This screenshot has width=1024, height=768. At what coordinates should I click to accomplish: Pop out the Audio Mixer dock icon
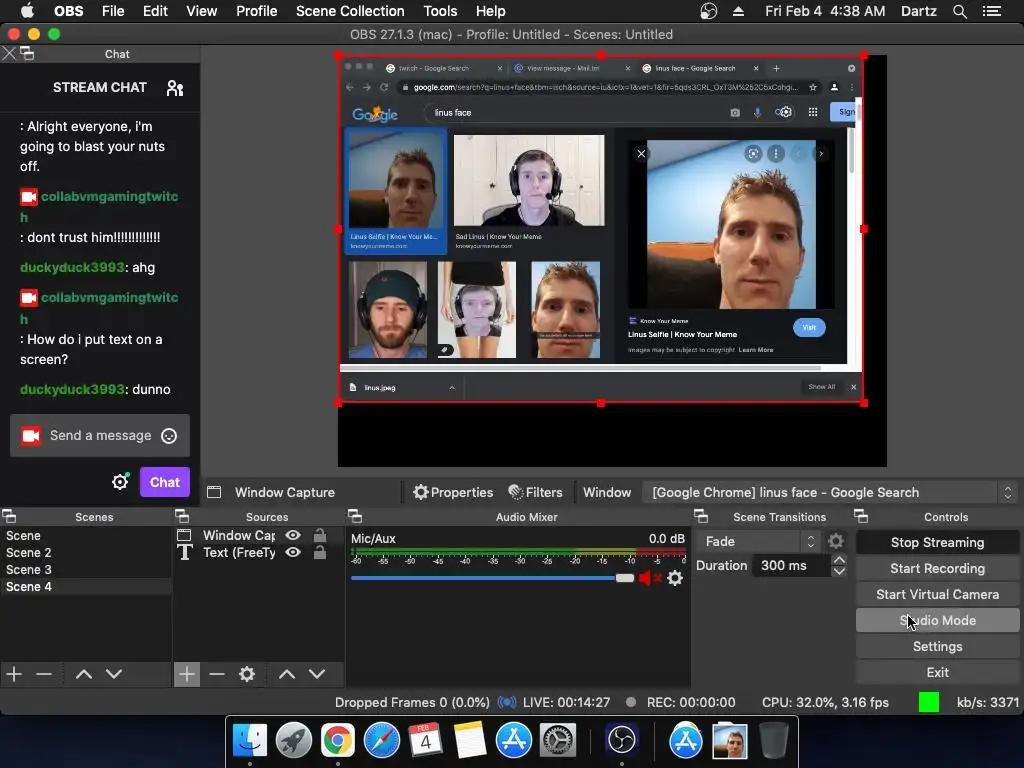tap(355, 517)
